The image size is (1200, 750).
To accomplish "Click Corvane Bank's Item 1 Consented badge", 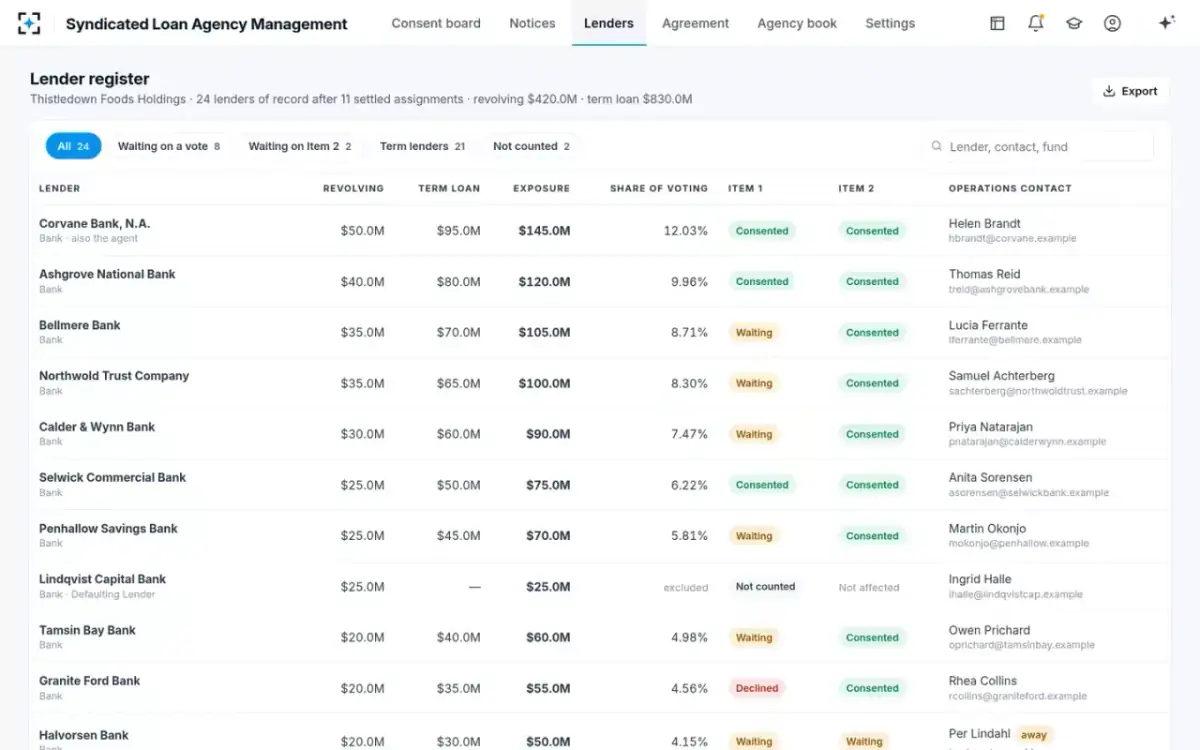I will 762,231.
